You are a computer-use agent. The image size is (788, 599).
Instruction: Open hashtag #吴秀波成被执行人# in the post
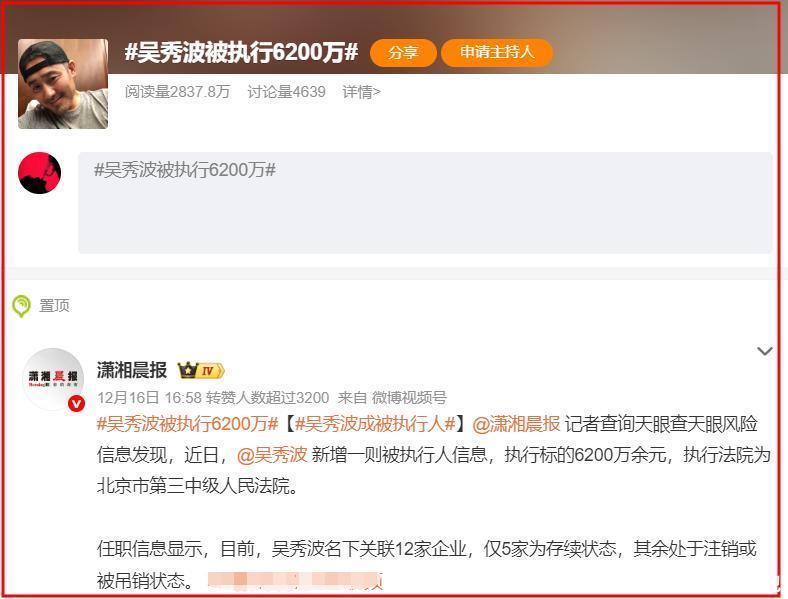(x=375, y=424)
